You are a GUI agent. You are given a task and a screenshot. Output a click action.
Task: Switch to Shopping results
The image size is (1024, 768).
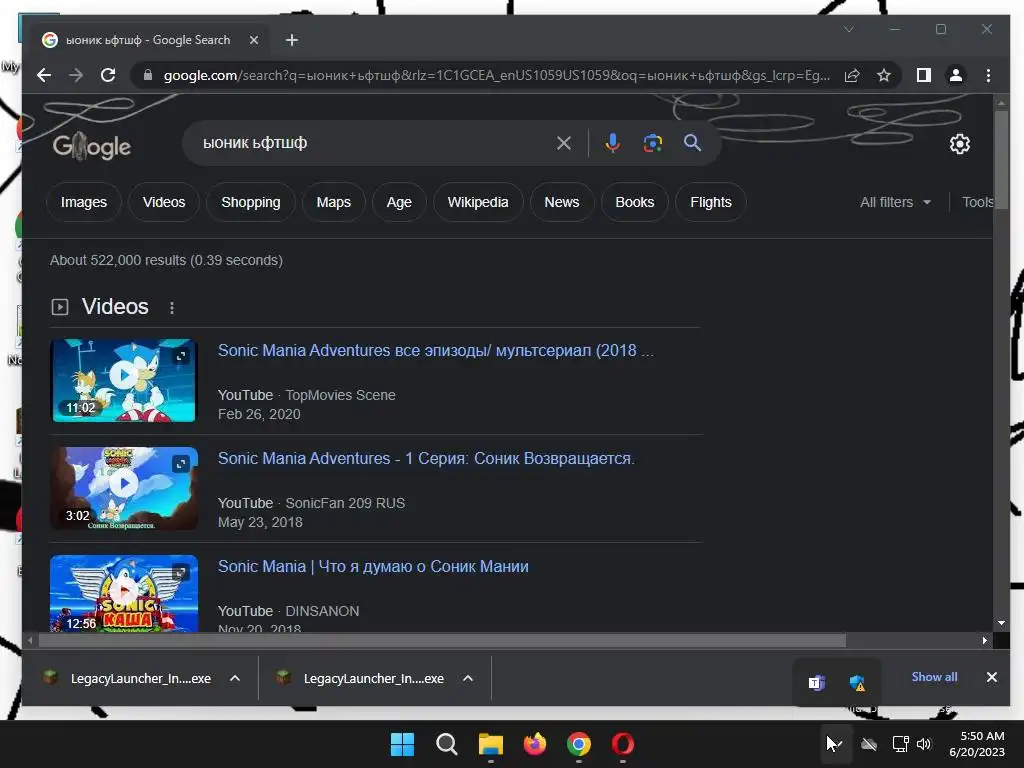tap(251, 202)
